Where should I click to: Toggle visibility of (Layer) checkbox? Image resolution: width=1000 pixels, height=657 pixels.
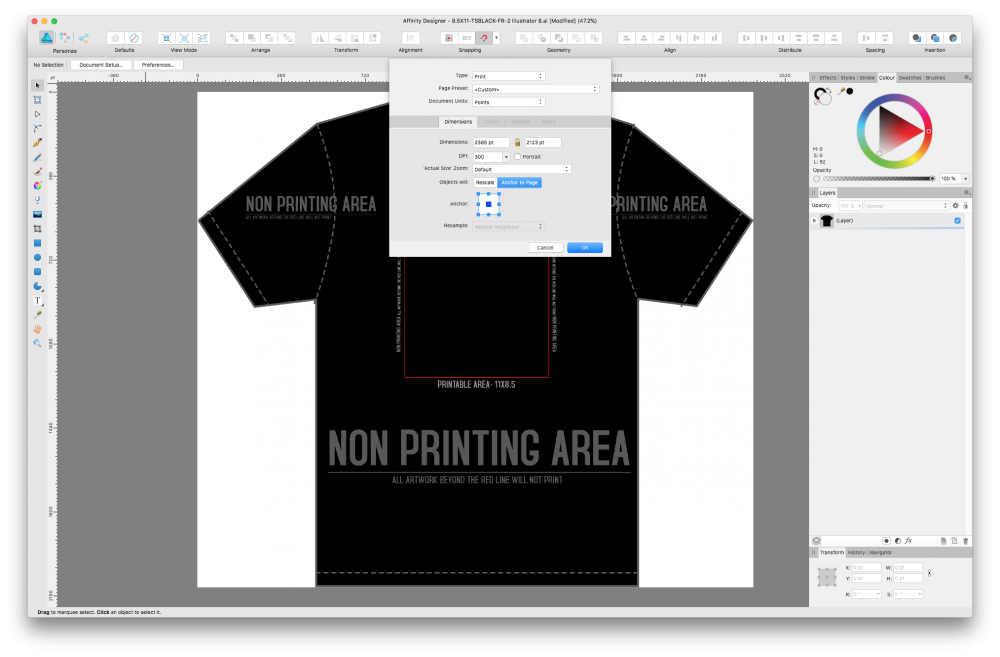957,221
